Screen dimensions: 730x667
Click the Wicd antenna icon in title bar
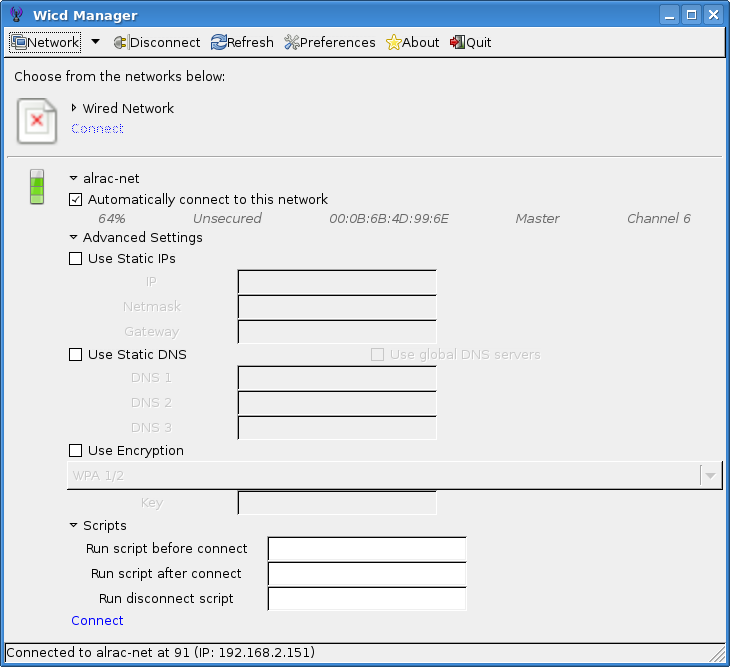click(16, 15)
